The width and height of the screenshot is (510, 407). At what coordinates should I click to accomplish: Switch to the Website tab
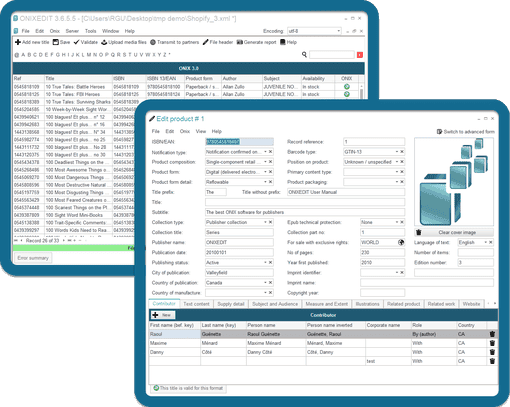[x=471, y=304]
